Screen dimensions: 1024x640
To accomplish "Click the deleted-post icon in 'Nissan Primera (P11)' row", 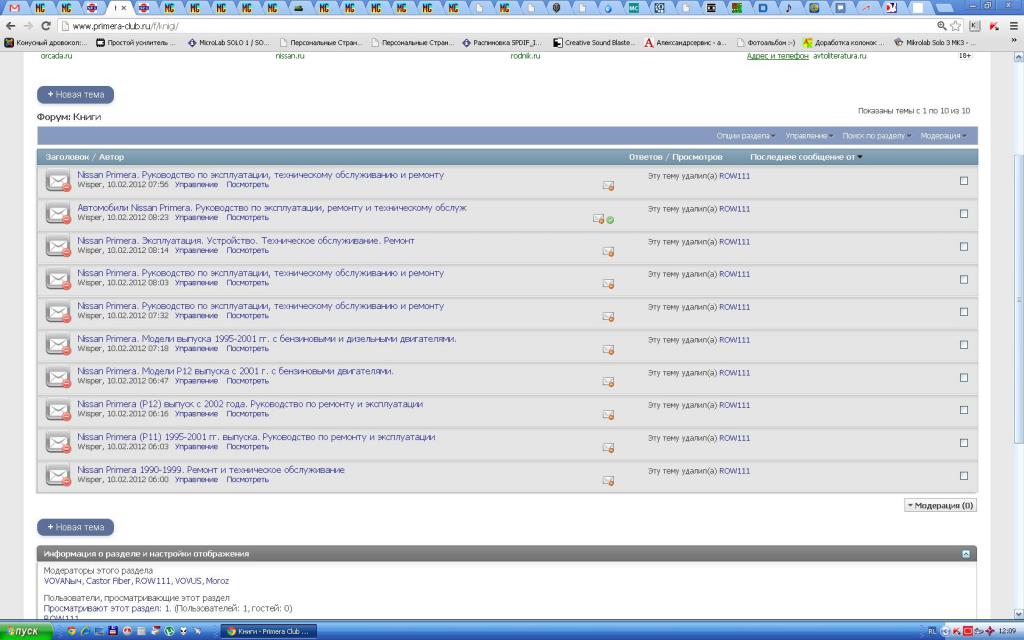I will 608,447.
